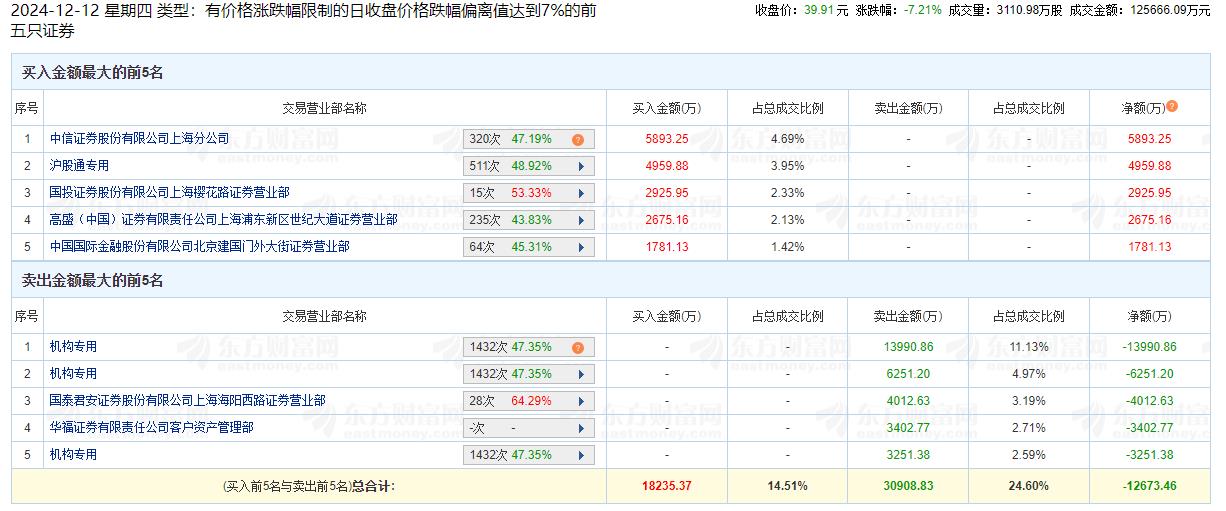Expand the 511次 48.92% stats arrow
1226x511 pixels.
coord(579,167)
